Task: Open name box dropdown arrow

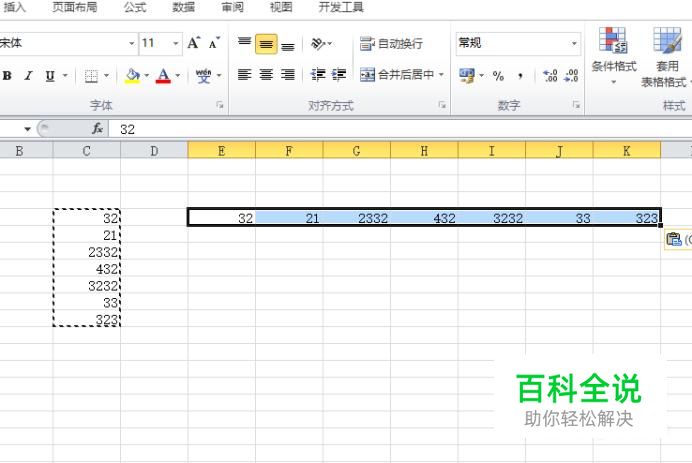Action: [27, 129]
